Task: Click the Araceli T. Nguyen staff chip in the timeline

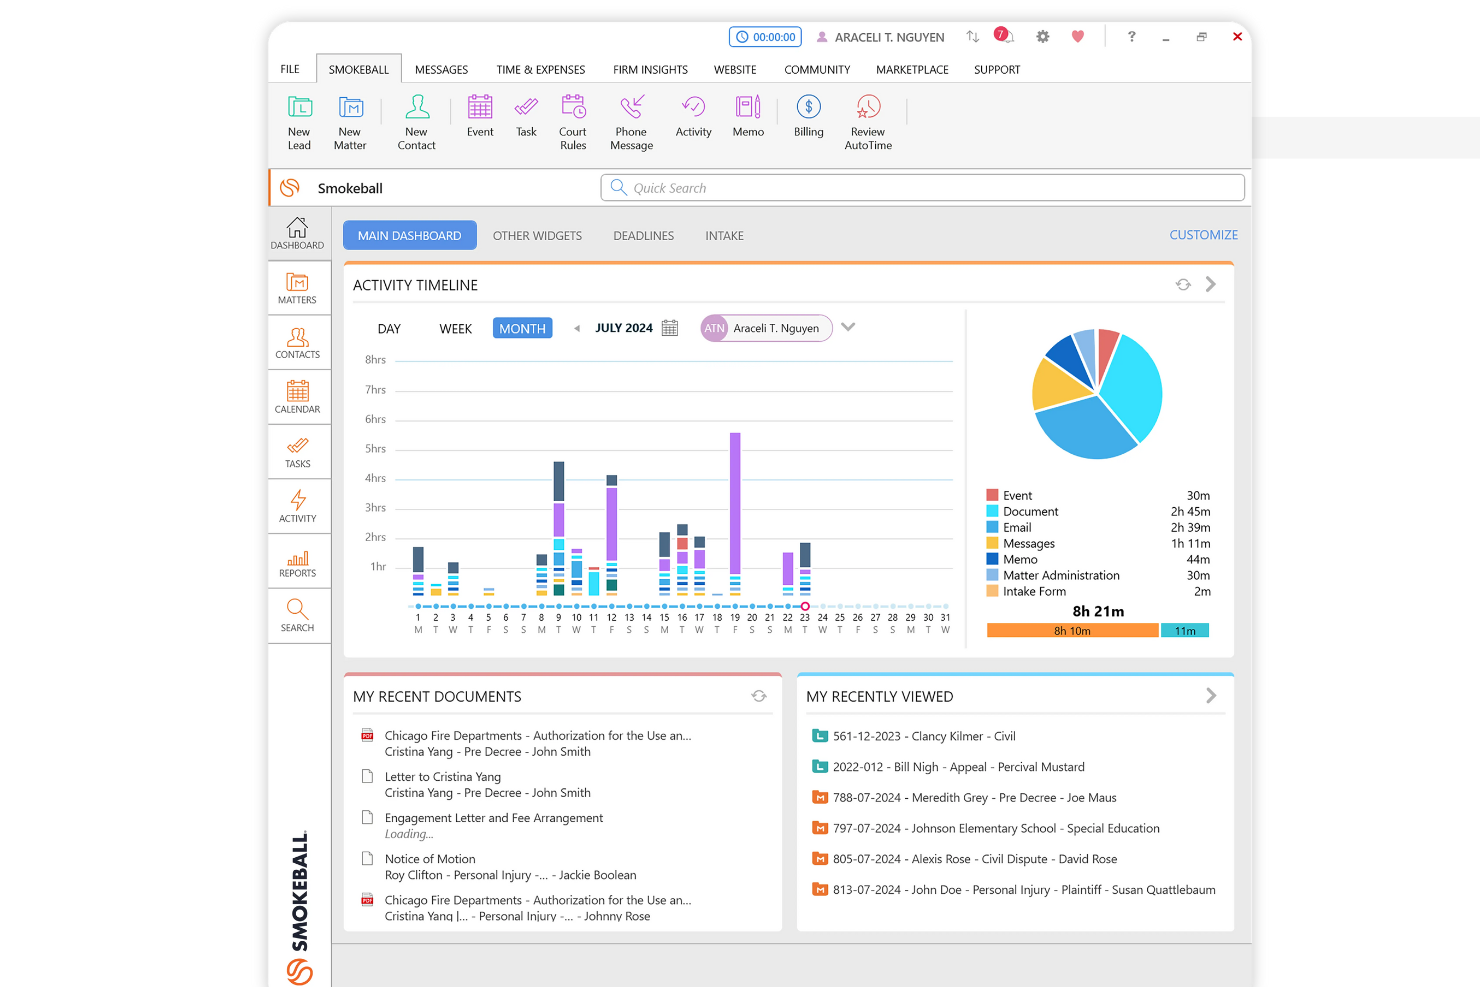Action: point(766,328)
